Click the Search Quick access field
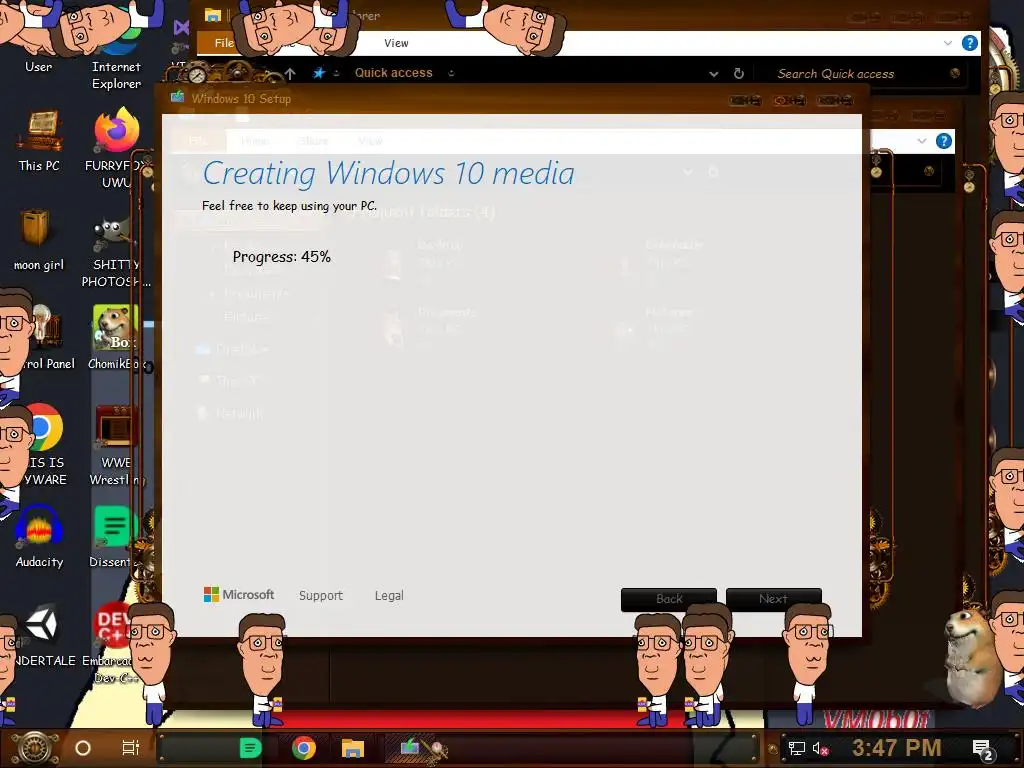The height and width of the screenshot is (768, 1024). (x=861, y=74)
